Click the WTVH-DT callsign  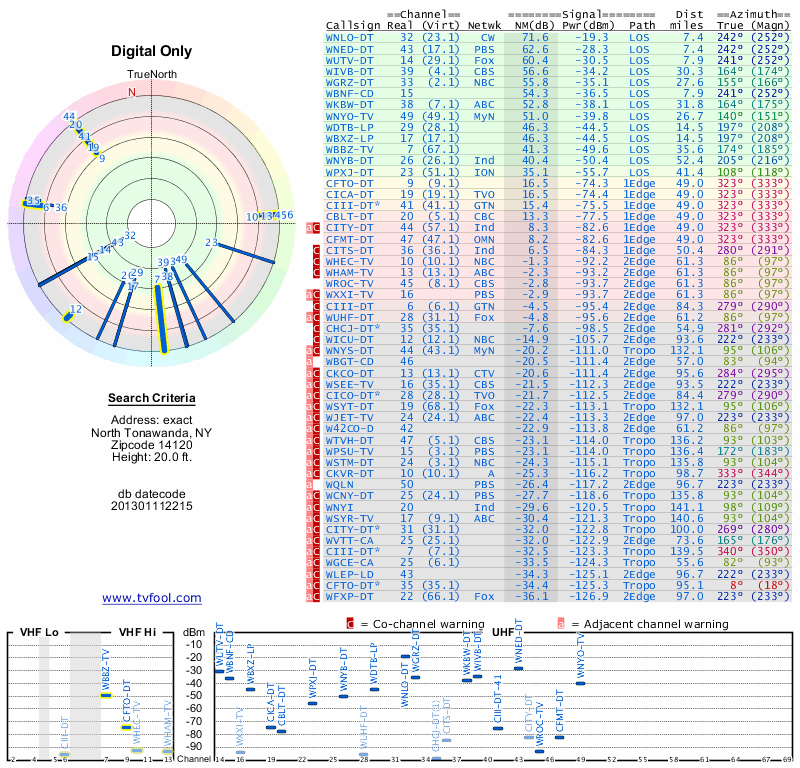click(349, 440)
